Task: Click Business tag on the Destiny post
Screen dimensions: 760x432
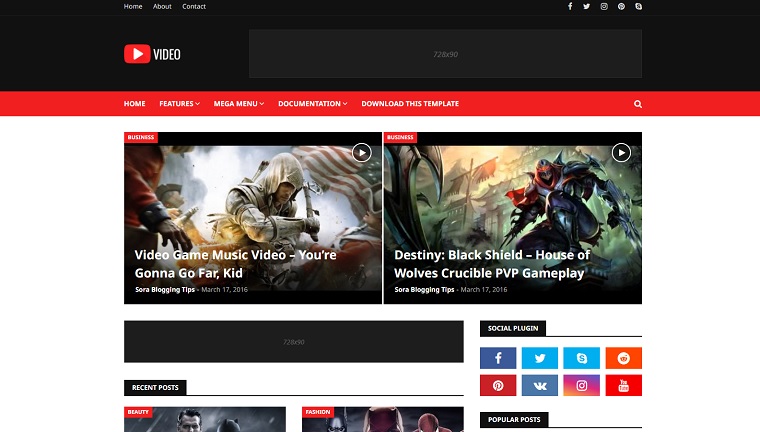Action: [x=400, y=137]
